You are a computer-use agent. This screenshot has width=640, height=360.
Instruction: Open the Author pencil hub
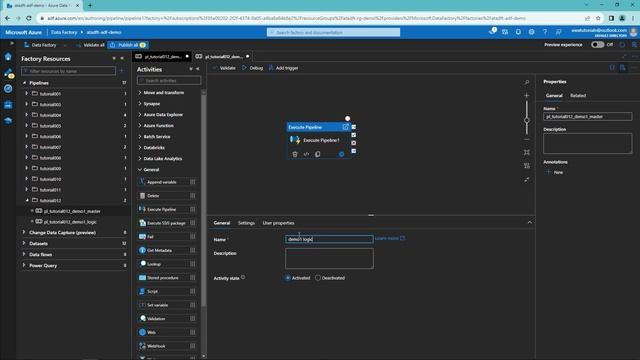point(8,73)
